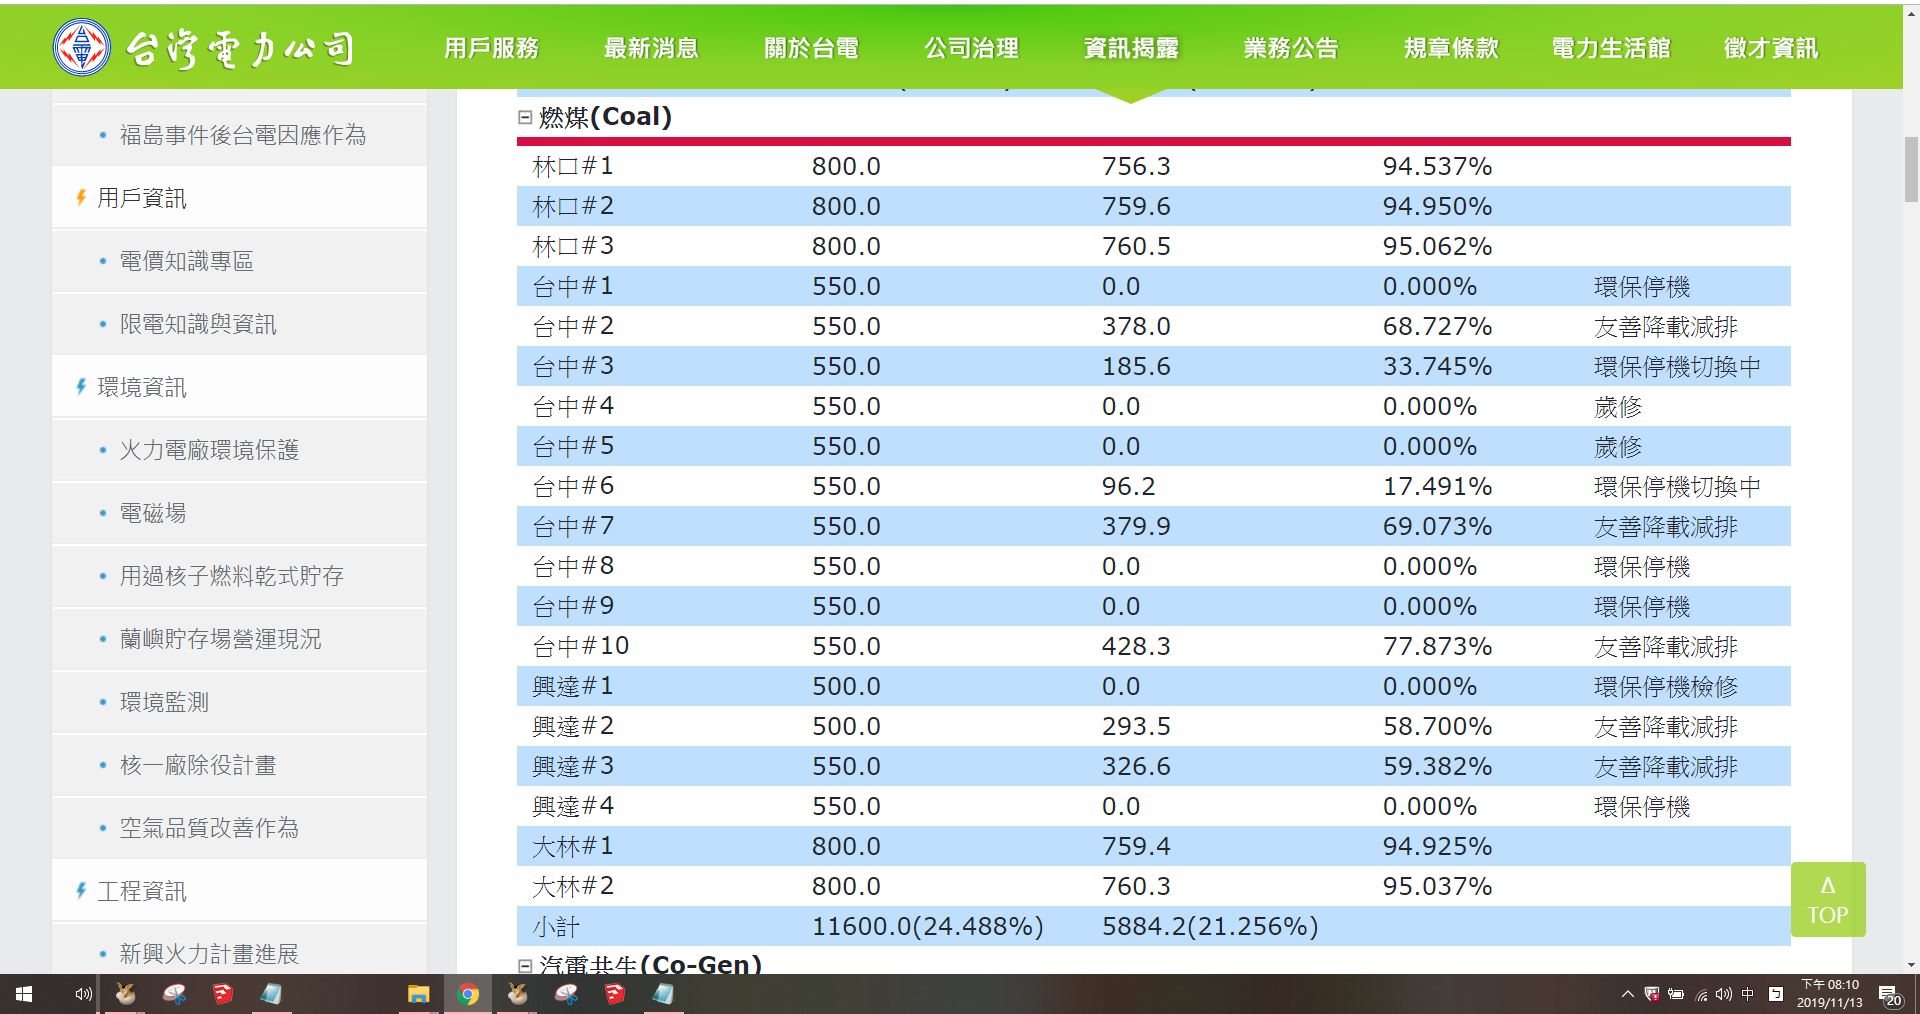The image size is (1920, 1014).
Task: Click 環保停機檢修 remark in 興達#1 row
Action: 1666,686
